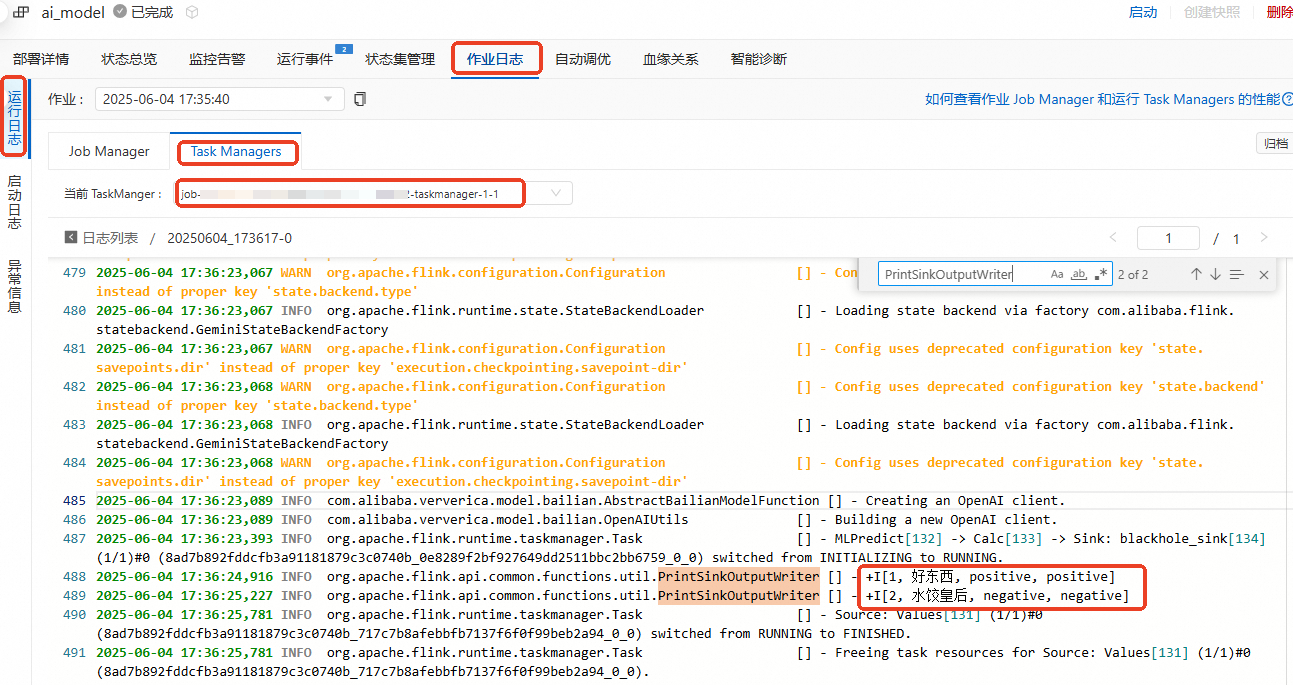Screen dimensions: 1293x685
Task: Click the 2 badge on 运行事件
Action: (x=344, y=48)
